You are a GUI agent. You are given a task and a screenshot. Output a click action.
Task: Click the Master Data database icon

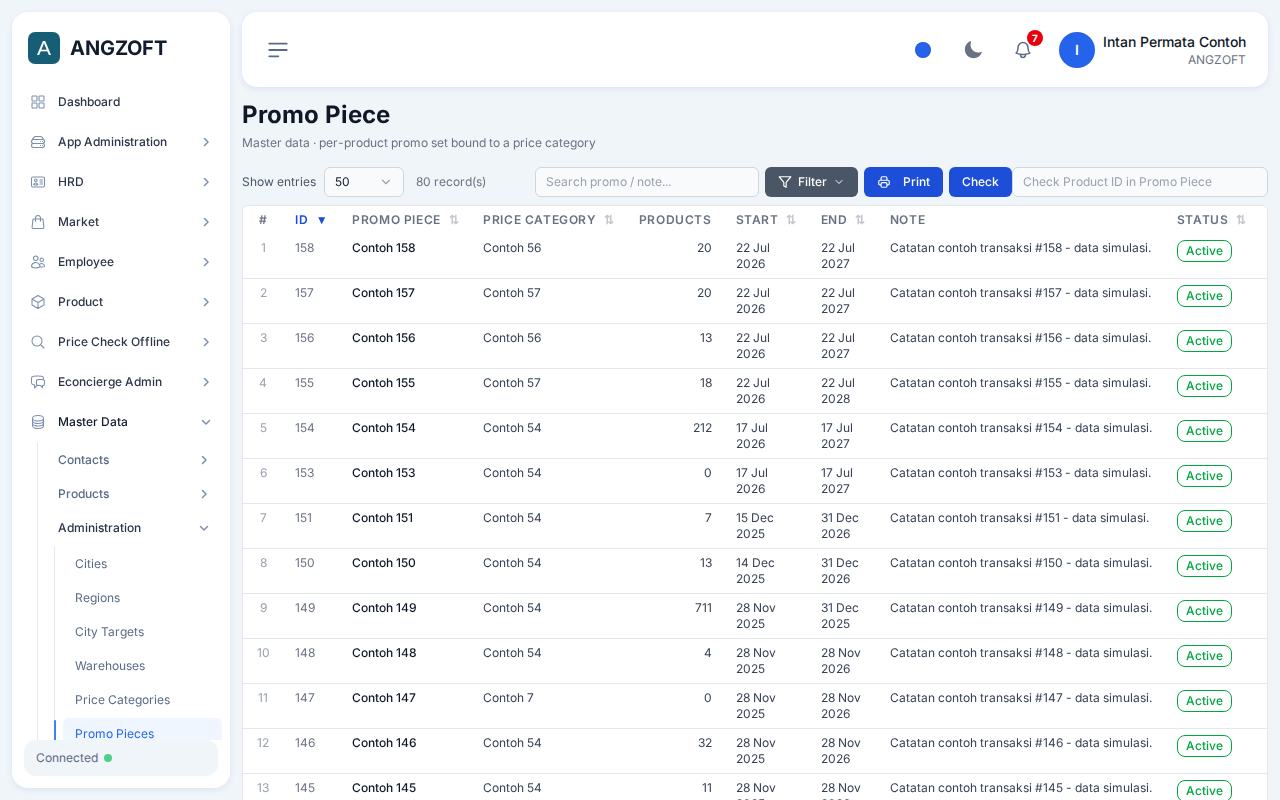point(38,422)
